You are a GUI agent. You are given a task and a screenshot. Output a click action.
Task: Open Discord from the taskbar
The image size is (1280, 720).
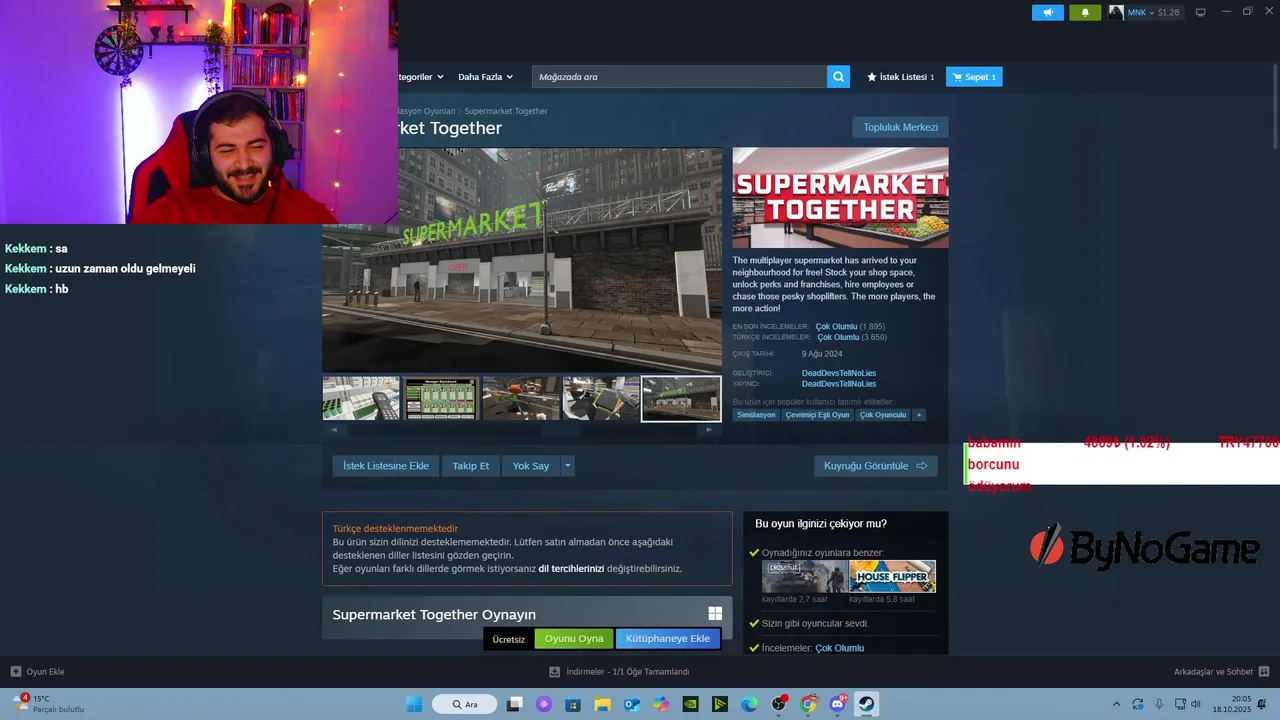(838, 704)
